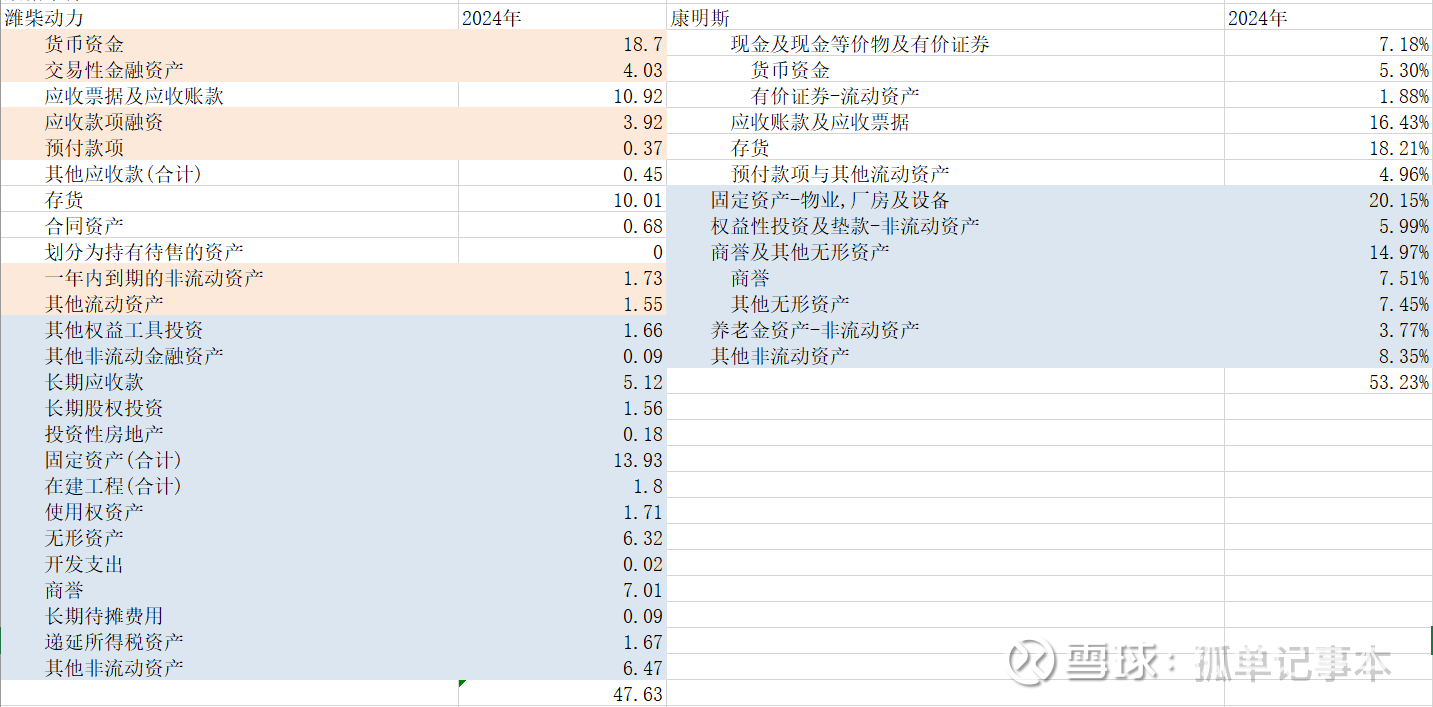Select the value 7.18% cell
The width and height of the screenshot is (1433, 707).
coord(1328,44)
